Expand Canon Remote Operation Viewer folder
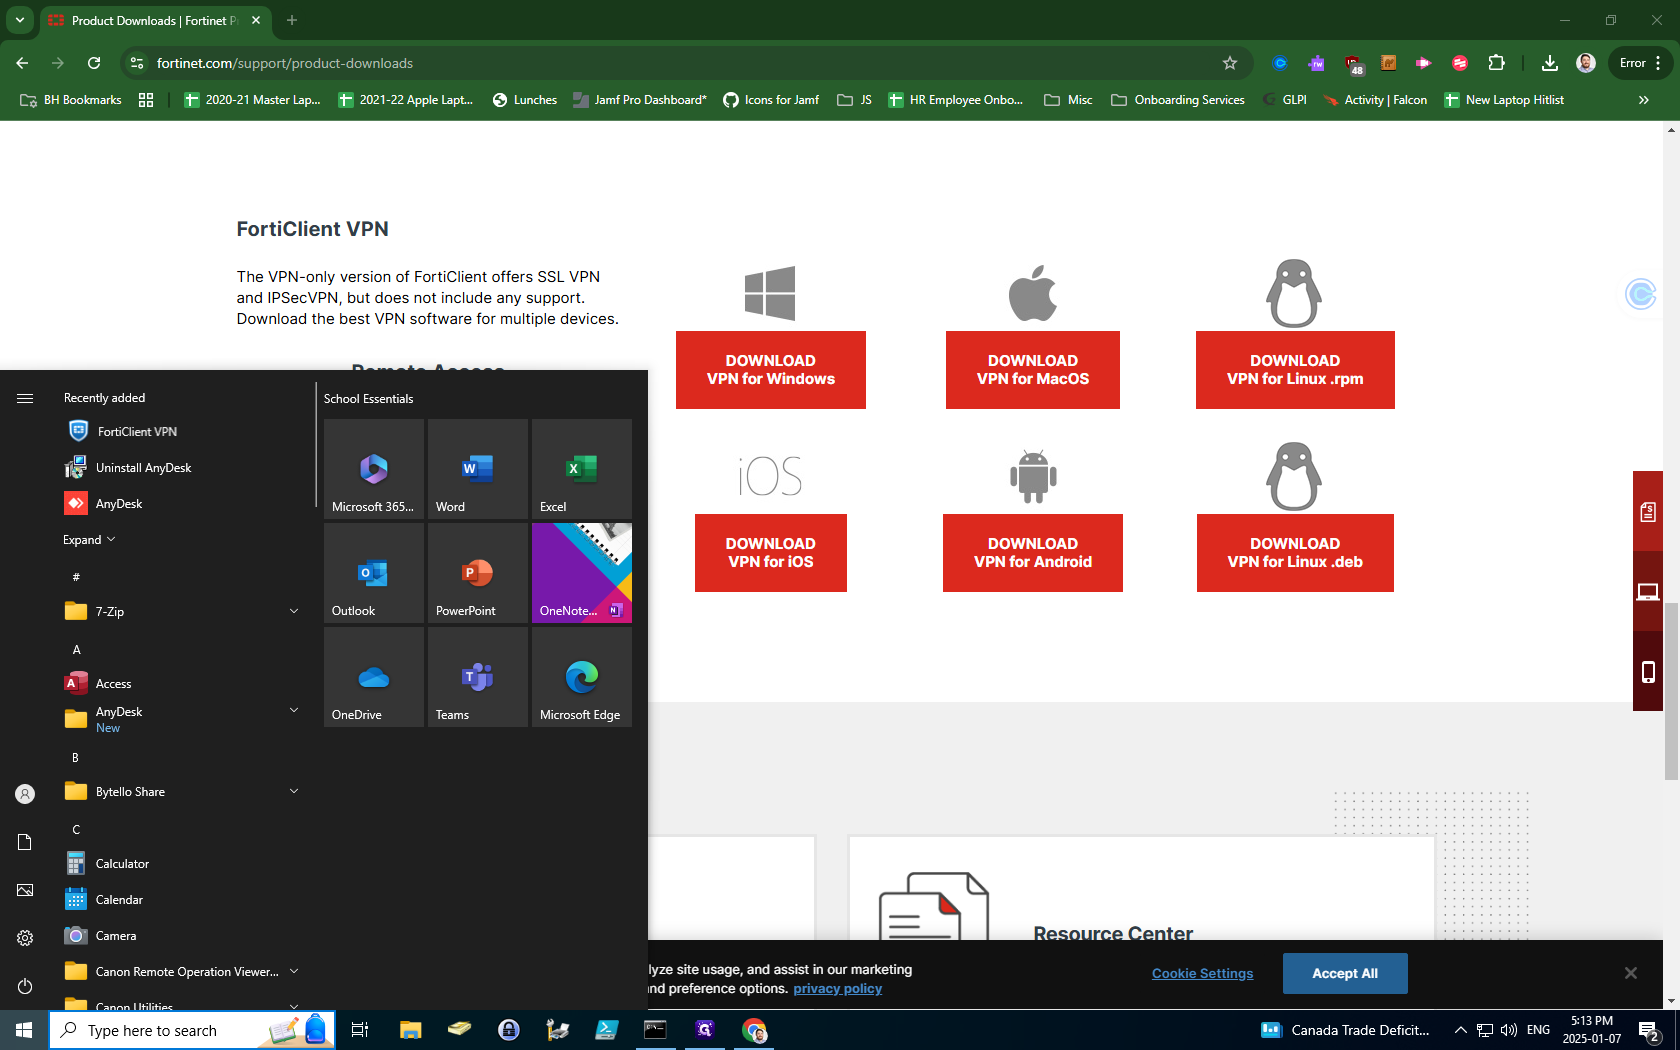This screenshot has height=1050, width=1680. click(x=294, y=971)
